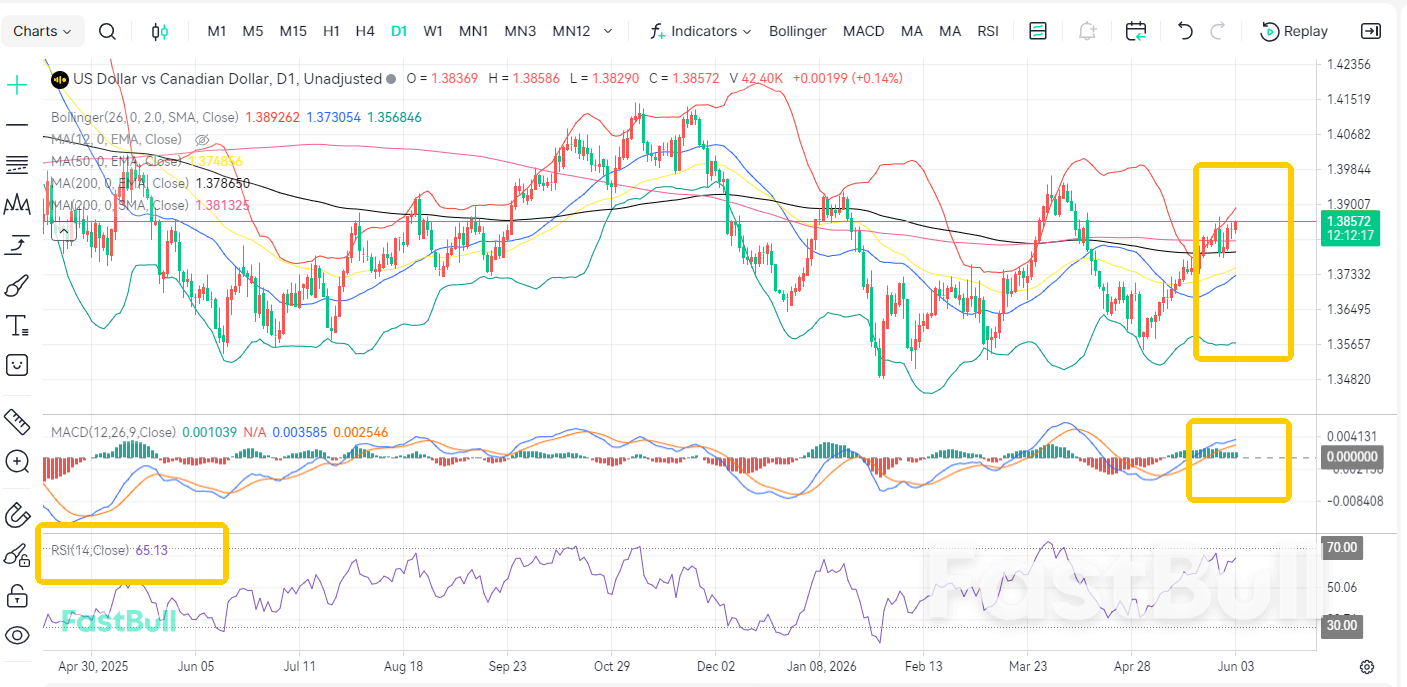Click the MA(50, 0, EMA, Close) legend
Image resolution: width=1407 pixels, height=687 pixels.
pos(116,161)
